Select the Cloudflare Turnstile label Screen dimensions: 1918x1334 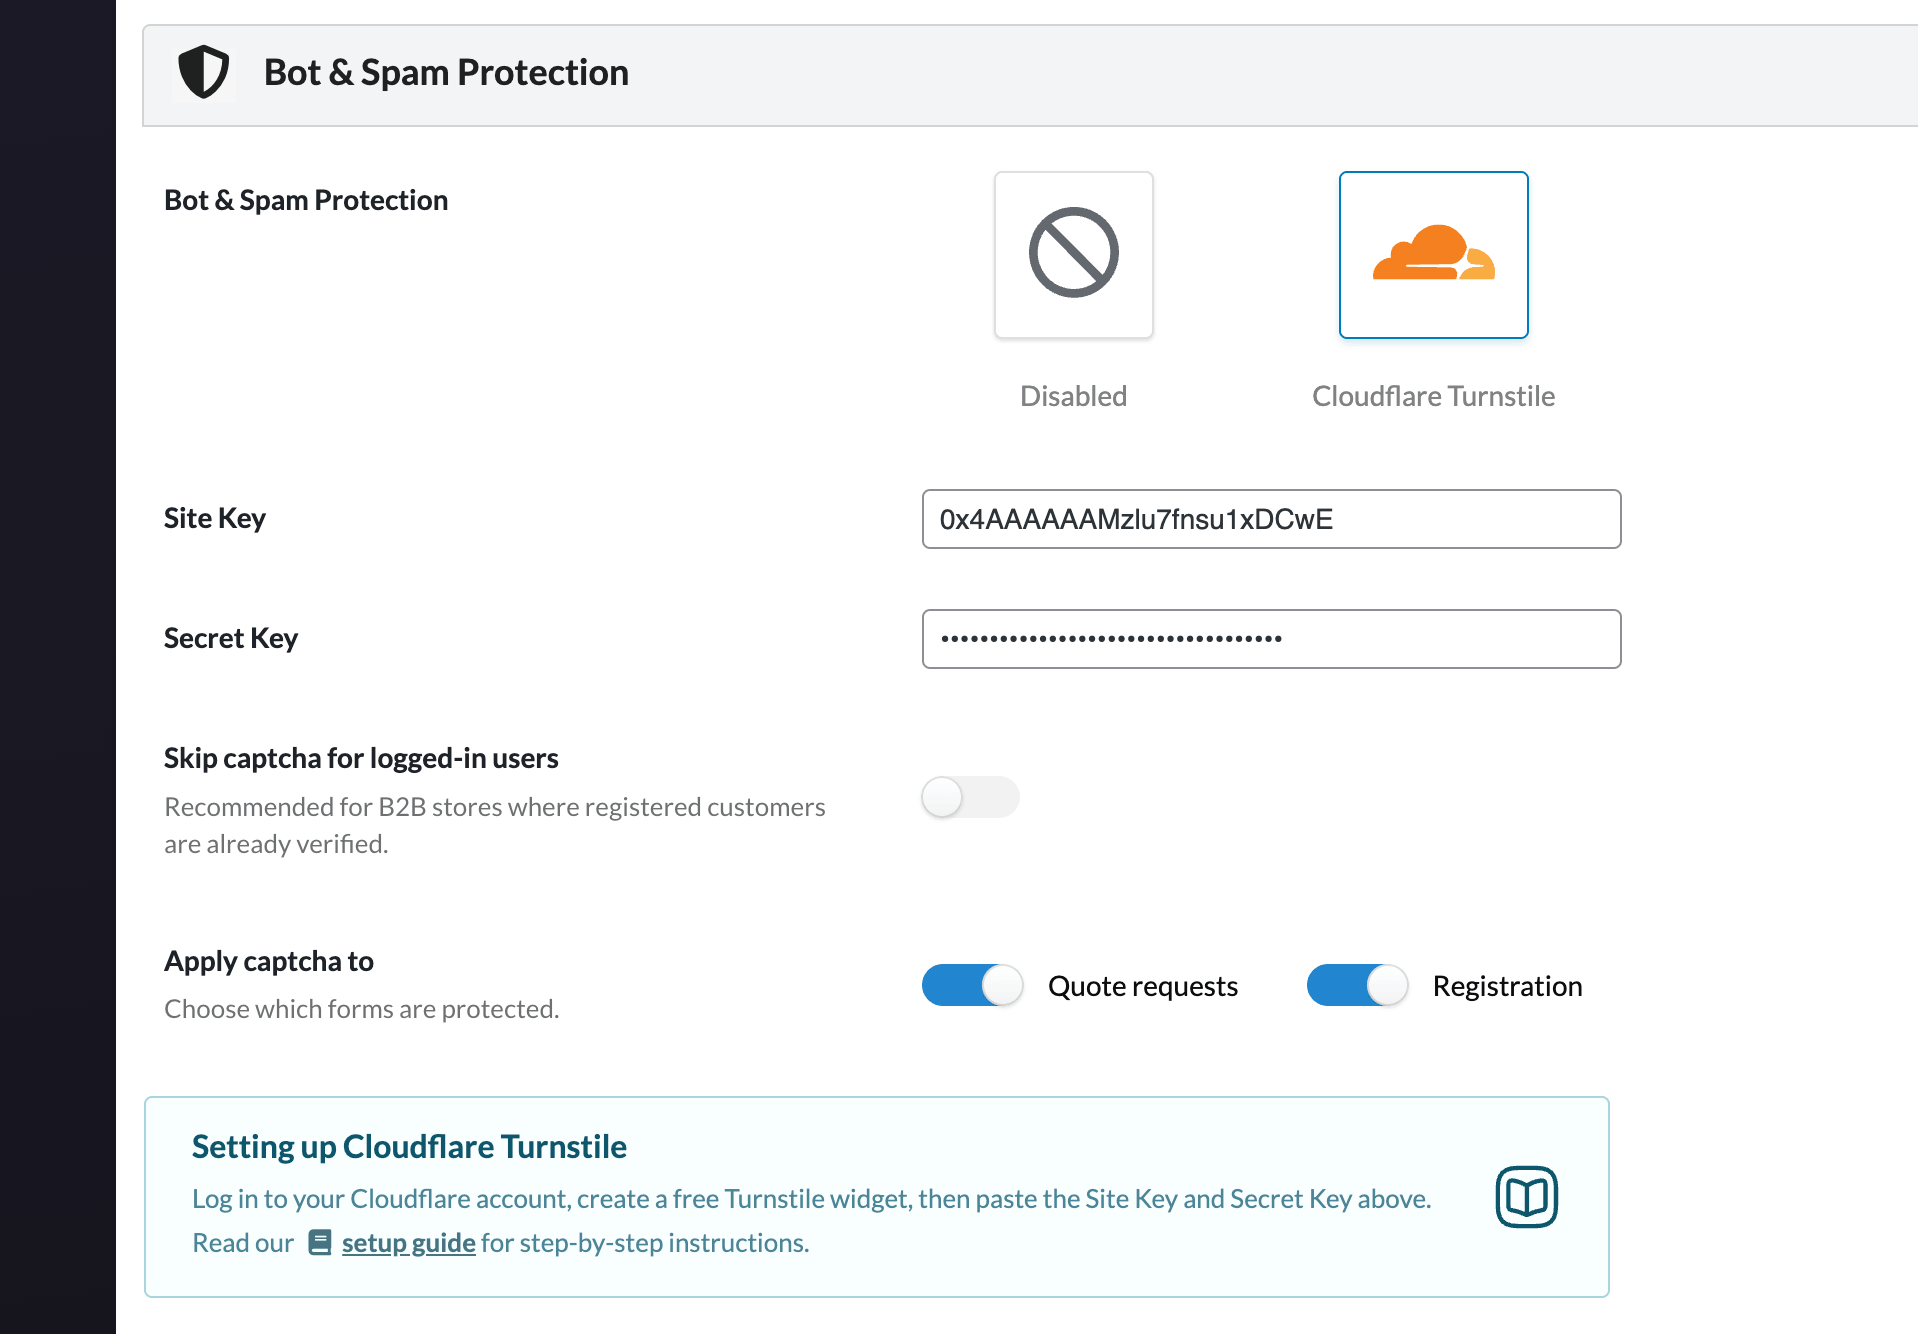[x=1433, y=396]
